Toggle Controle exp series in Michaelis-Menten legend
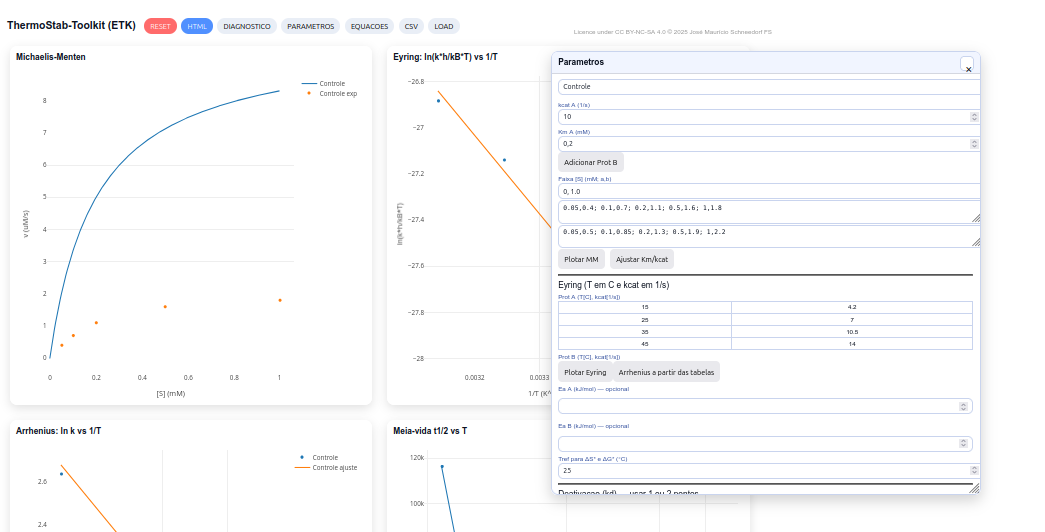This screenshot has width=1045, height=532. point(338,93)
